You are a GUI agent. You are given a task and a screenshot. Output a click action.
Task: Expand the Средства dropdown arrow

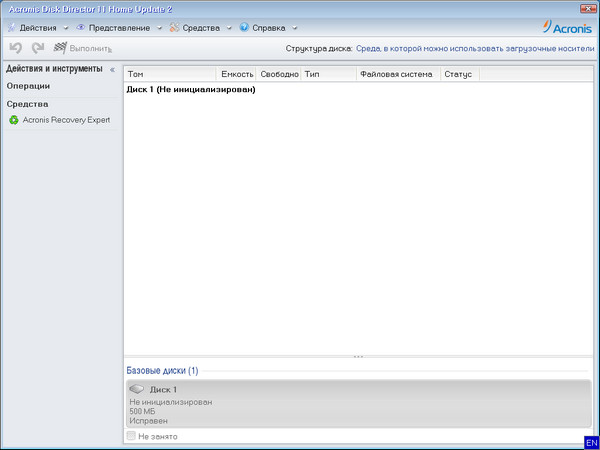click(229, 28)
